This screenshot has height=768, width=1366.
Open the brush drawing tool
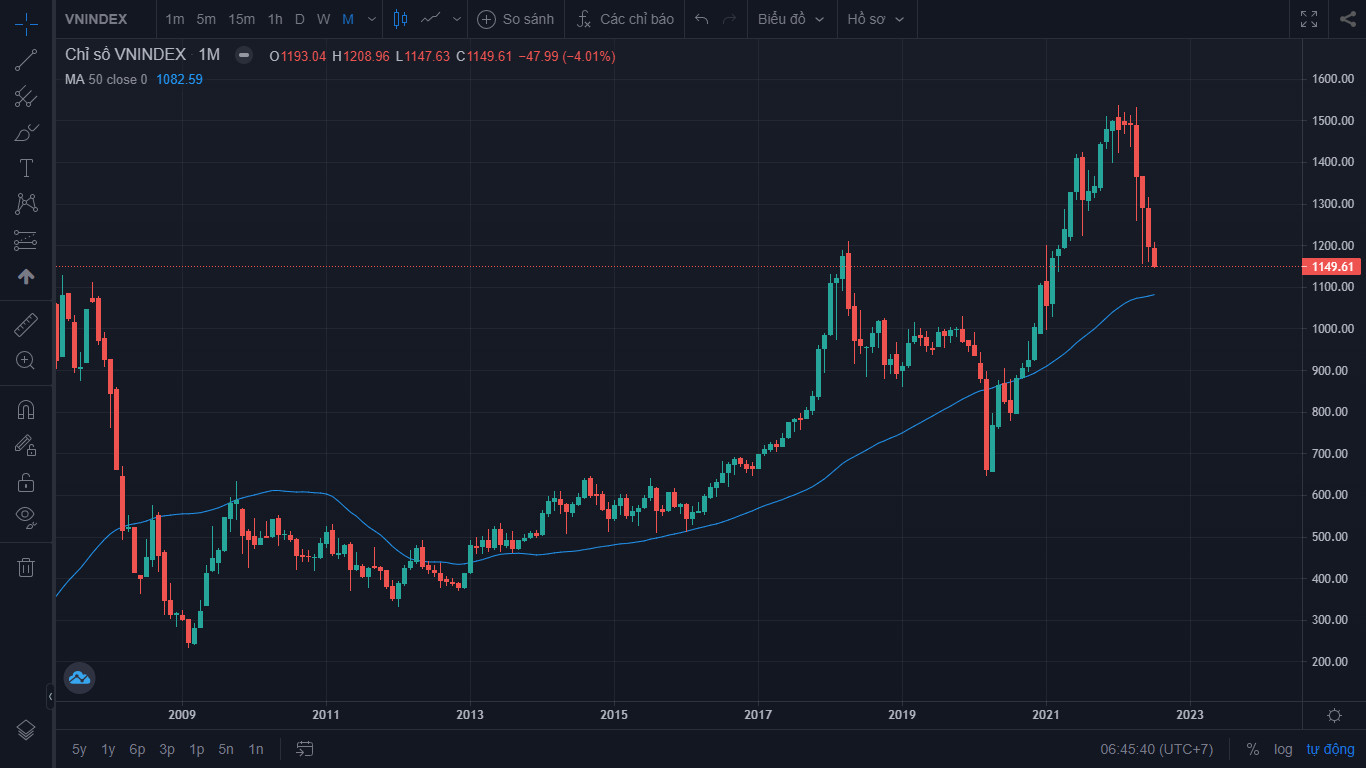tap(26, 132)
